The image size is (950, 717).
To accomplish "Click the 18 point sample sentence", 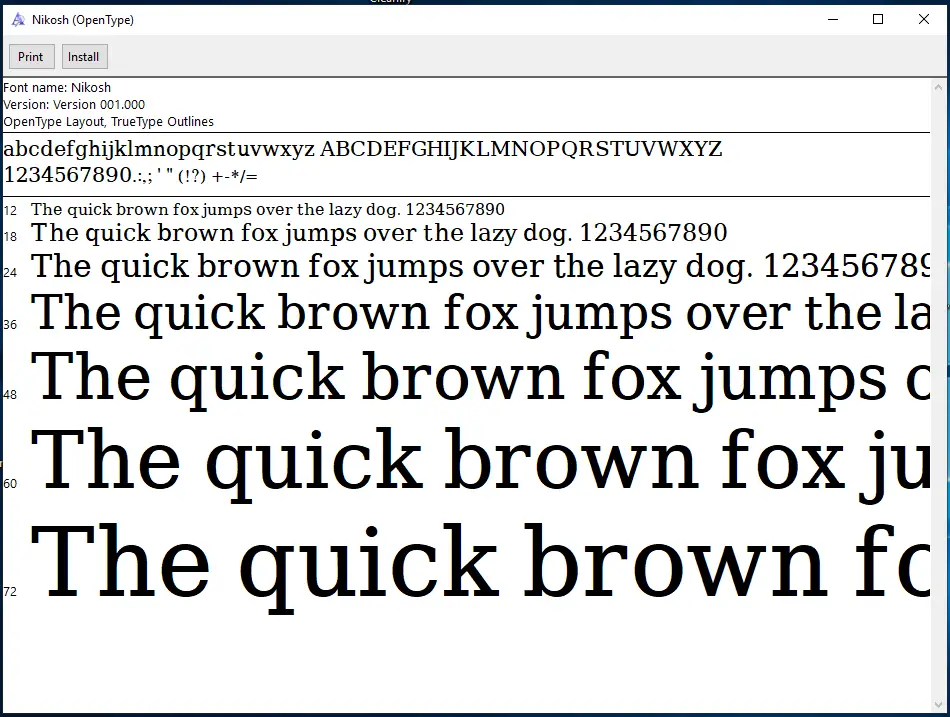I will click(379, 233).
